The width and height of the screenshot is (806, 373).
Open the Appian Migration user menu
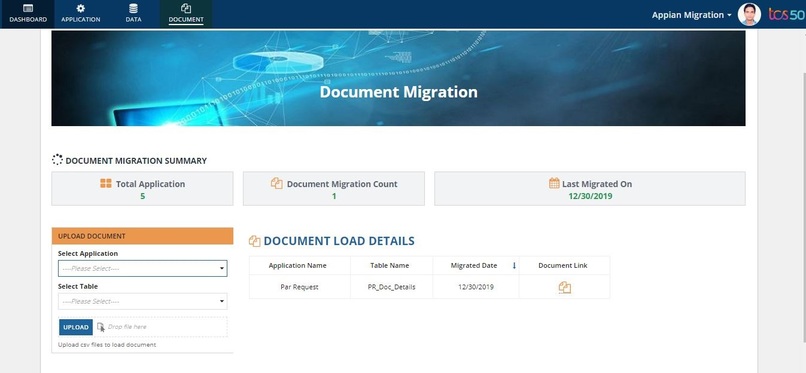(691, 15)
